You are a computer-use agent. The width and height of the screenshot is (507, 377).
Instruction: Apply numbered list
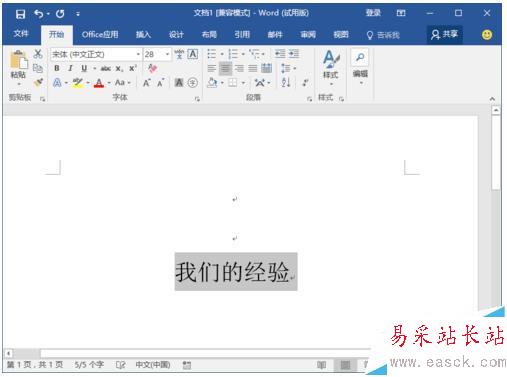233,54
